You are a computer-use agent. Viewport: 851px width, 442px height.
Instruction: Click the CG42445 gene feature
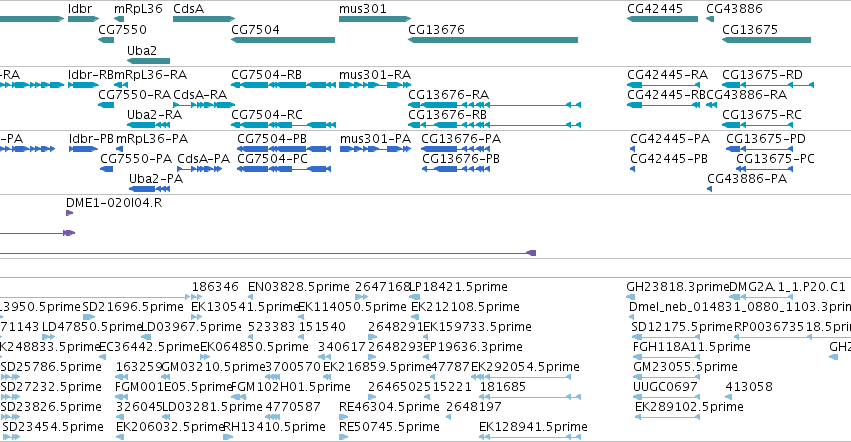coord(662,19)
